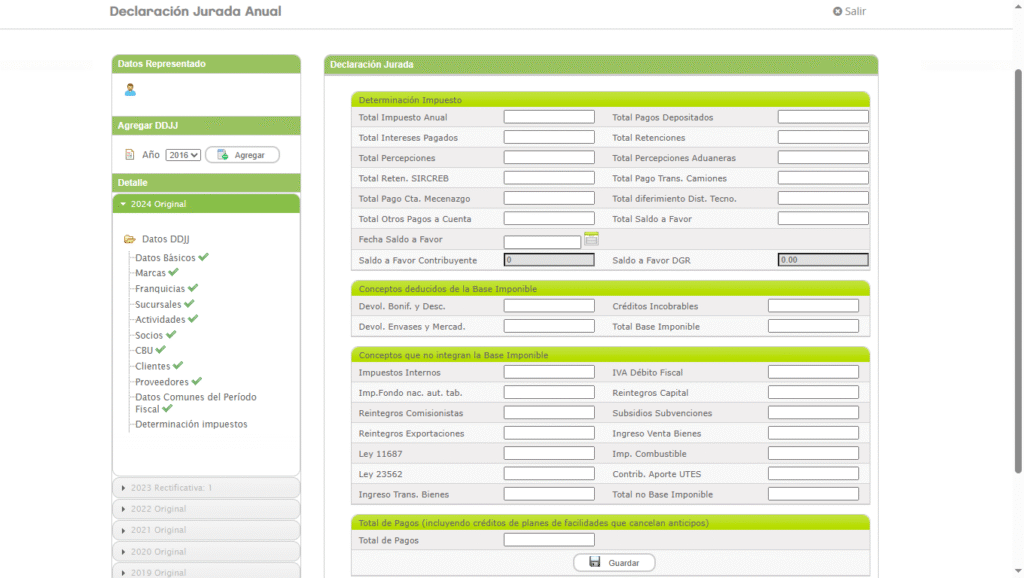Click the green checkmark next to Proveedores

click(x=197, y=381)
